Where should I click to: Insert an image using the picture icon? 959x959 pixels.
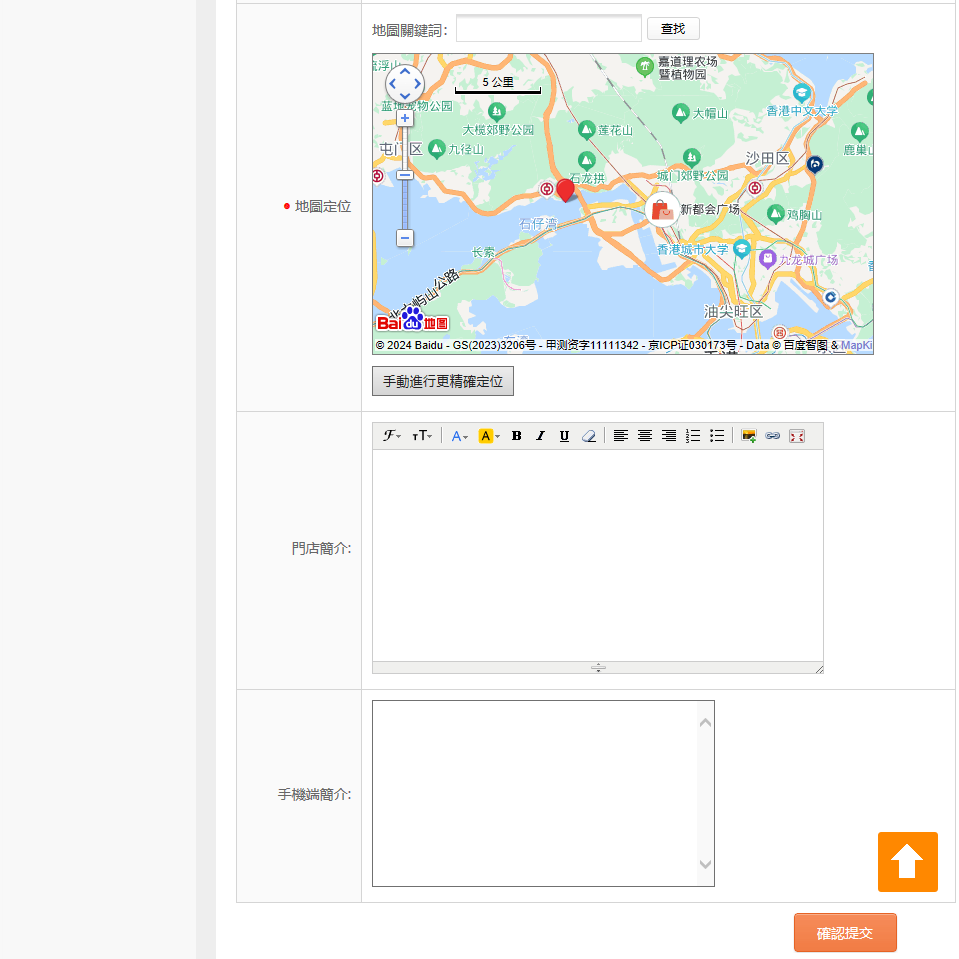pos(748,436)
